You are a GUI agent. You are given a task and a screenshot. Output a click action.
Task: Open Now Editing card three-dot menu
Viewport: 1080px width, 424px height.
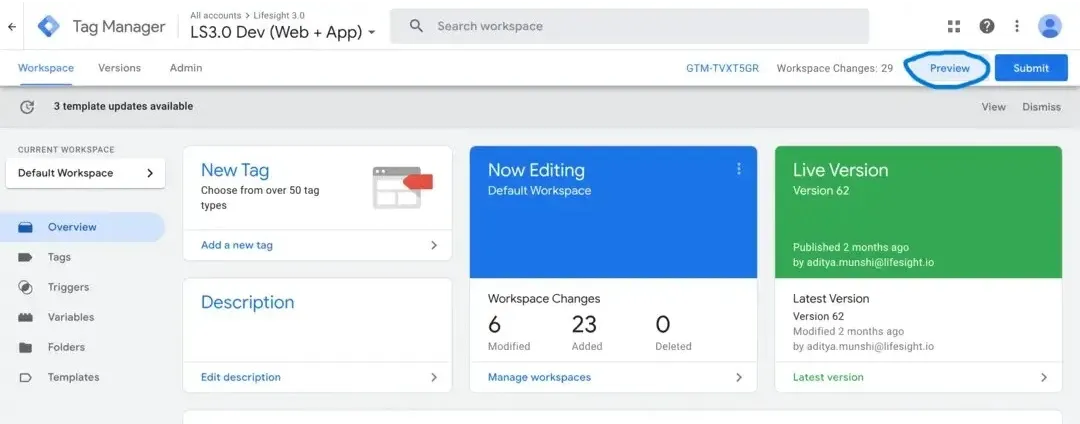pyautogui.click(x=739, y=169)
